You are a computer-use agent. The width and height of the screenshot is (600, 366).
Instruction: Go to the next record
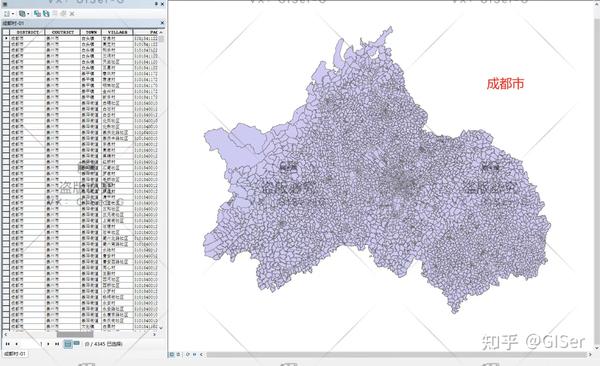[49, 344]
